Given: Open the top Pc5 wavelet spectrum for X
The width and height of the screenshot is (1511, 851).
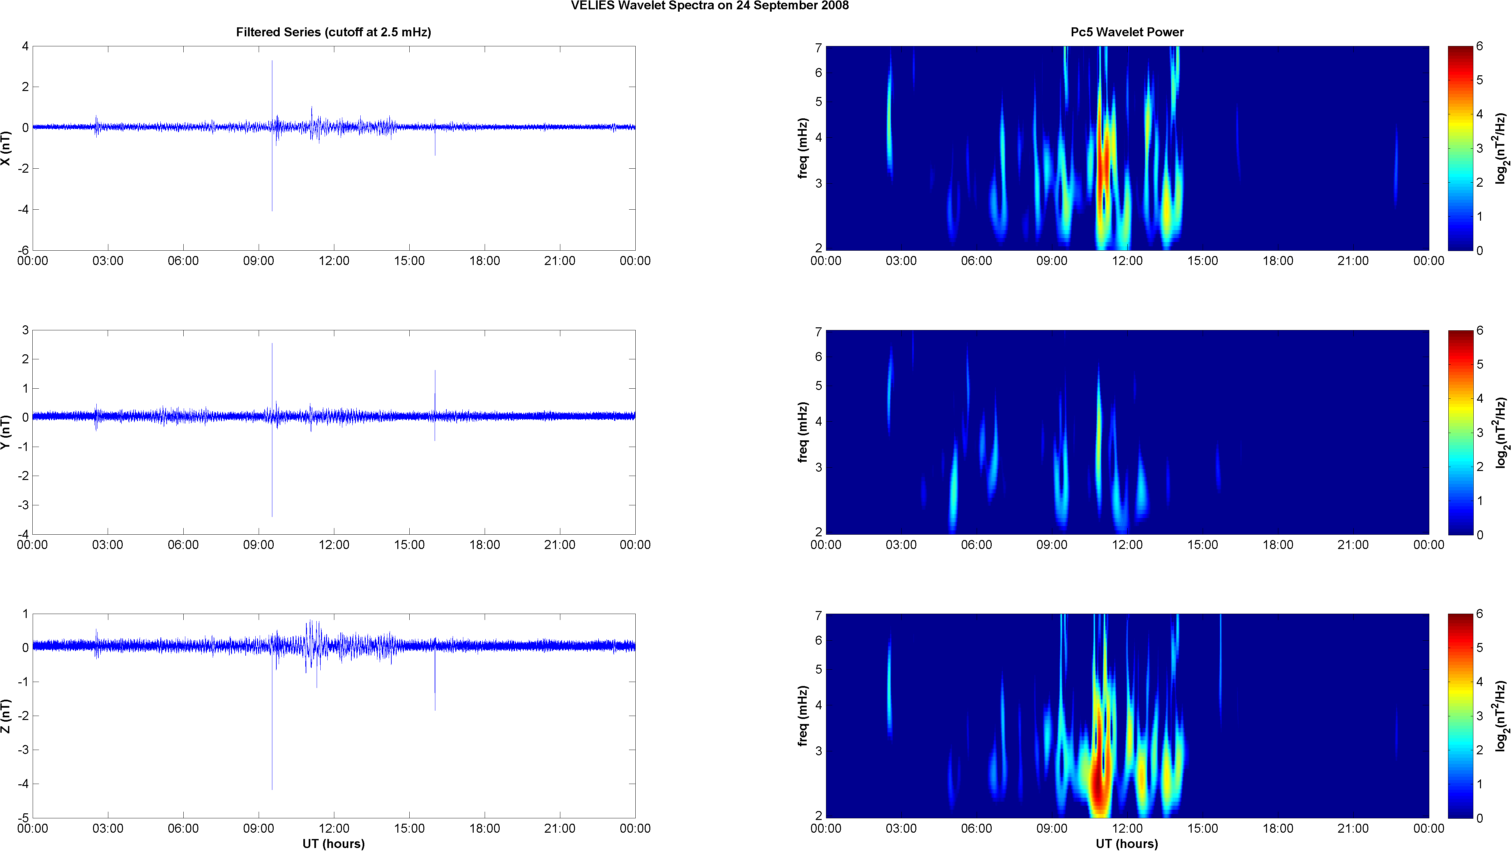Looking at the screenshot, I should [1127, 148].
